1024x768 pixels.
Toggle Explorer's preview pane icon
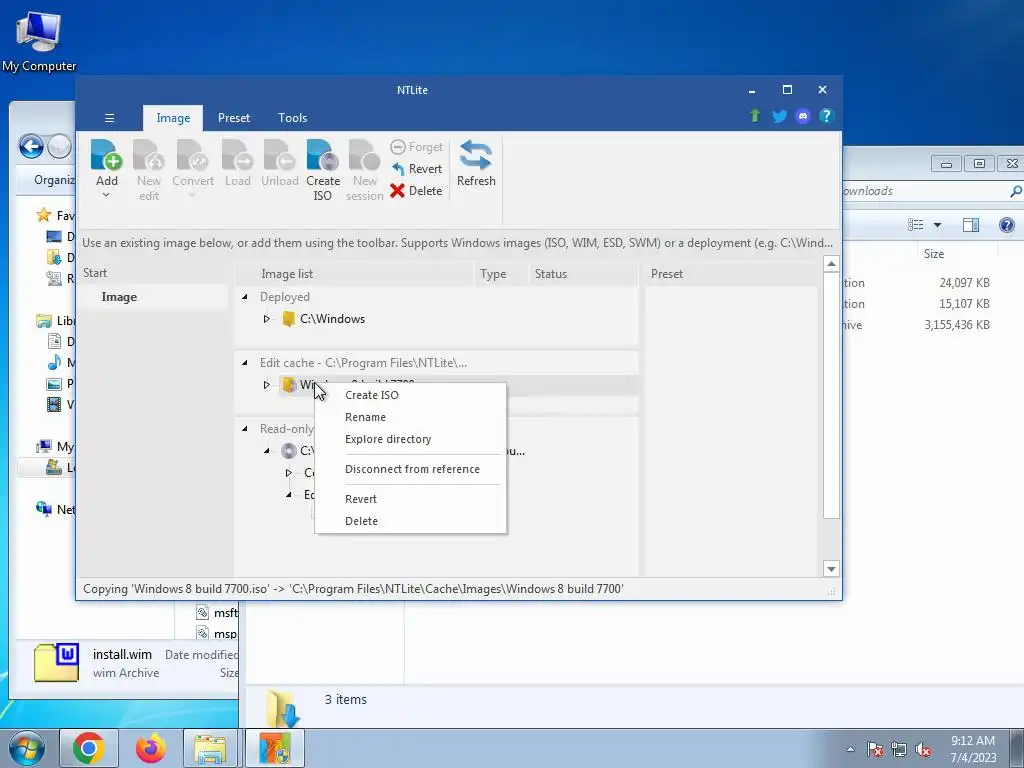pos(971,225)
